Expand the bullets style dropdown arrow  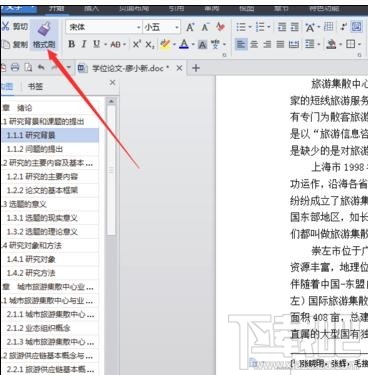point(250,28)
